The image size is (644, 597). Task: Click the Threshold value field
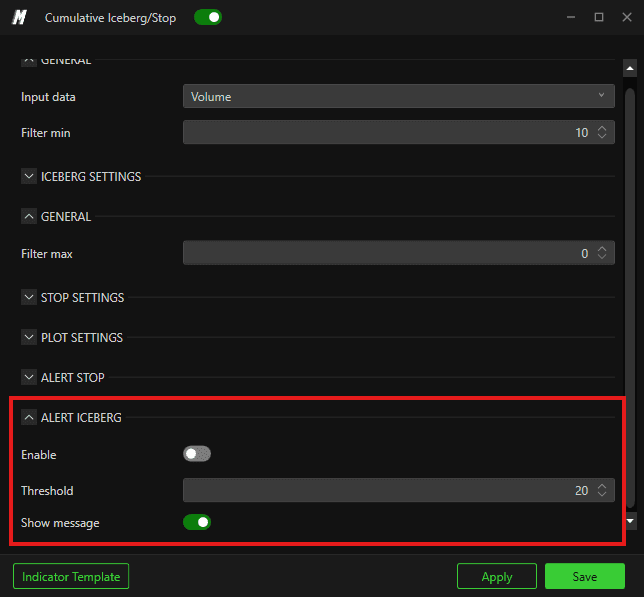(398, 490)
